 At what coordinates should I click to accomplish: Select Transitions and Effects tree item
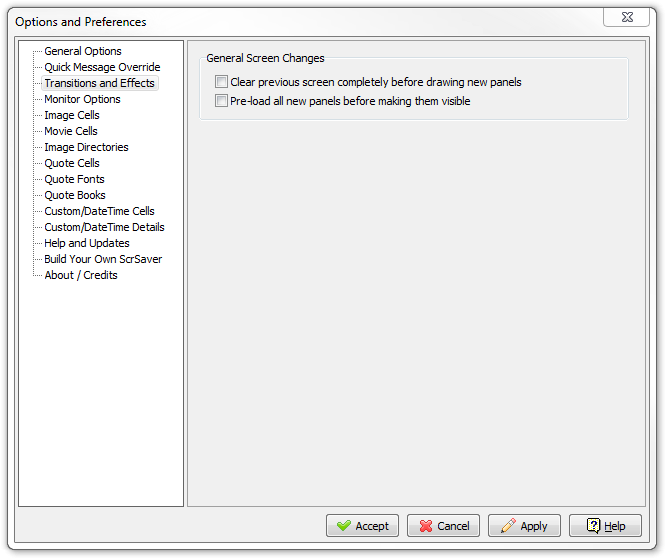click(99, 83)
